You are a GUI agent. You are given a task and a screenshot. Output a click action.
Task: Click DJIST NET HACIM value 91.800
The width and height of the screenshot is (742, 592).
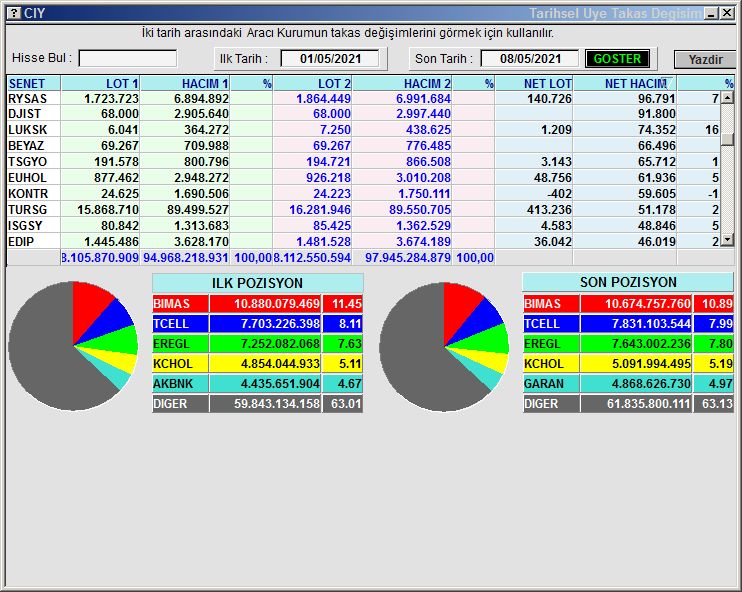point(657,114)
